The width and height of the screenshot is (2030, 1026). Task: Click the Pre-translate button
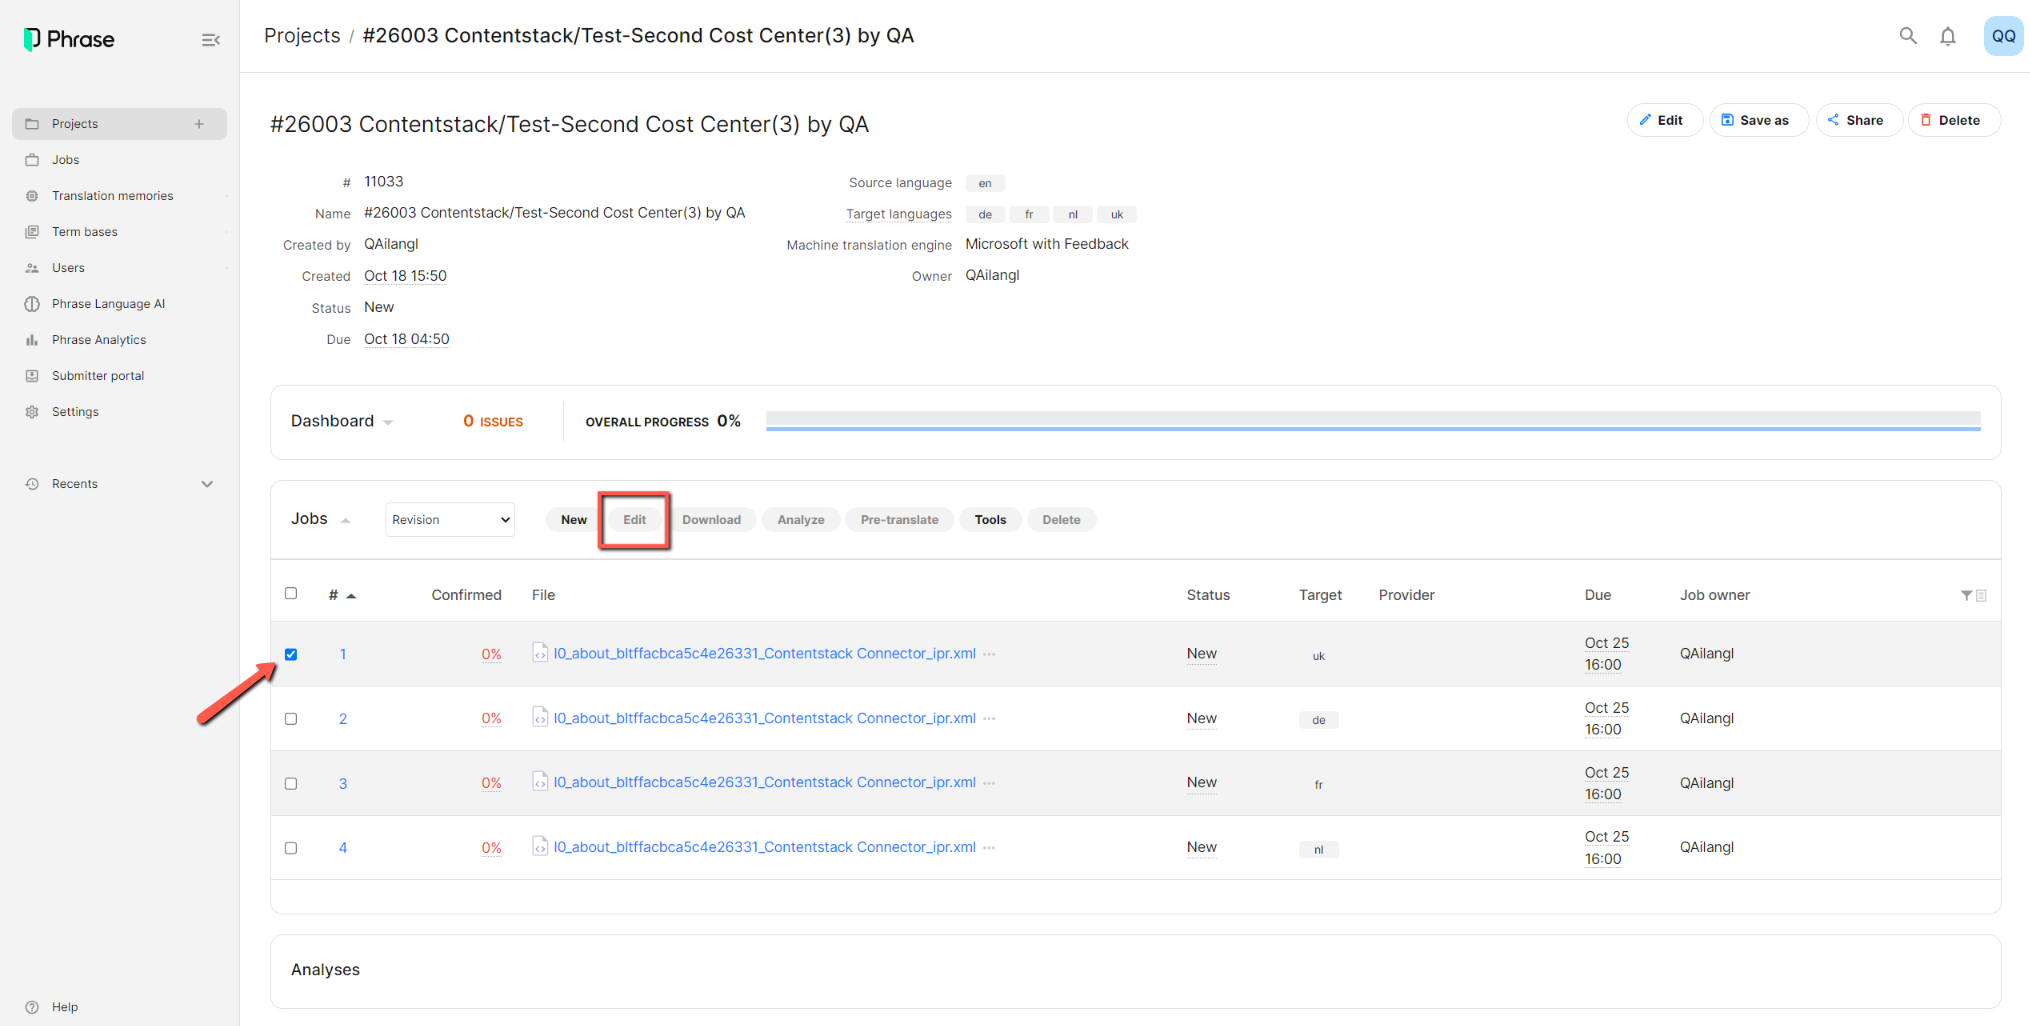pyautogui.click(x=899, y=519)
